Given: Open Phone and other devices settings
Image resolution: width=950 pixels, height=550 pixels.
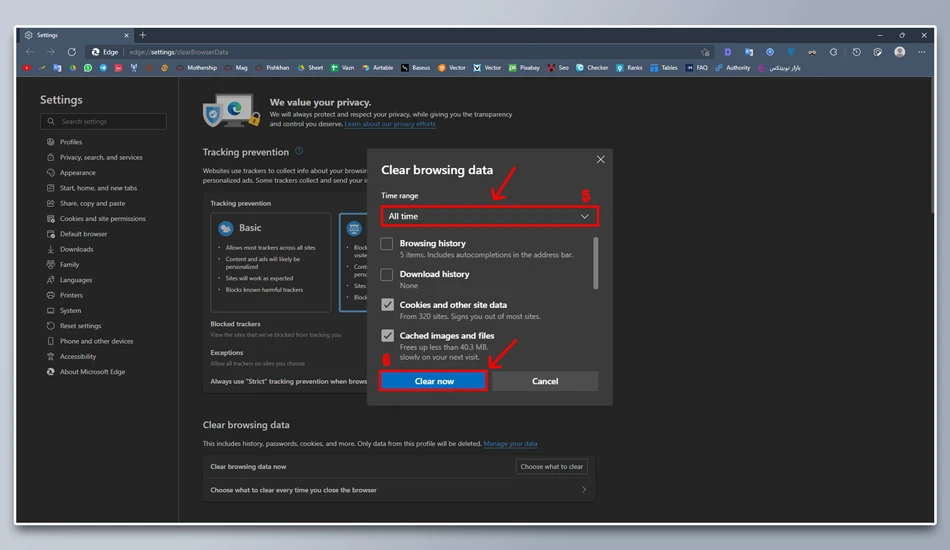Looking at the screenshot, I should point(96,341).
